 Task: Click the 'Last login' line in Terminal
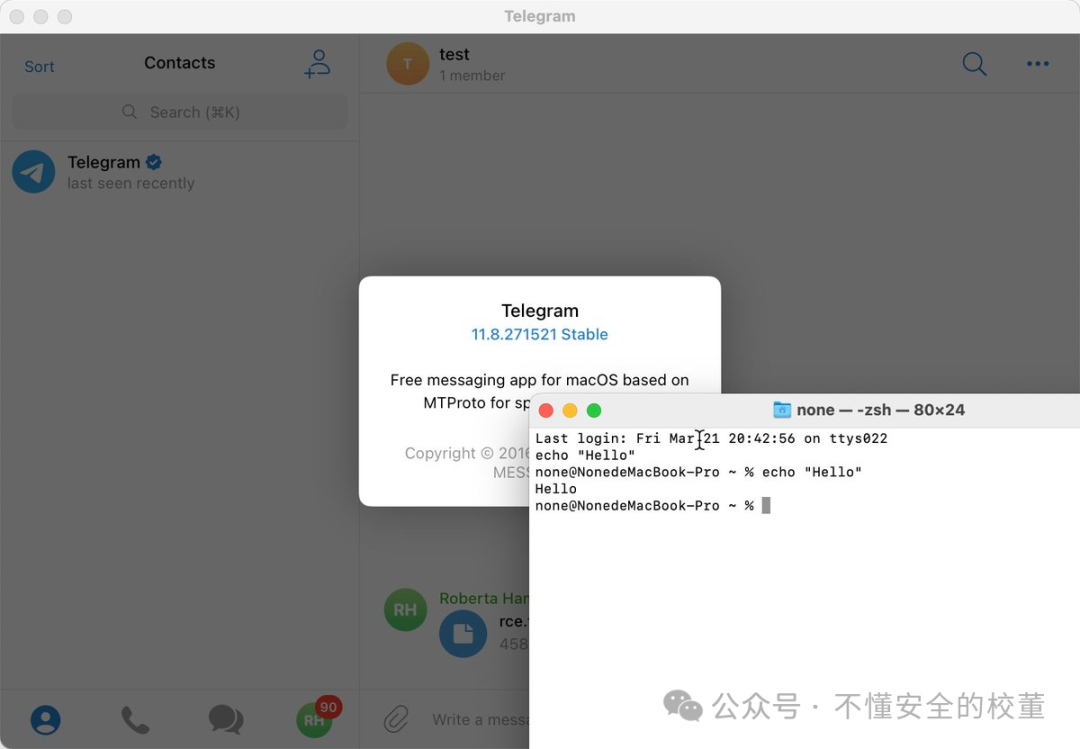pyautogui.click(x=711, y=438)
